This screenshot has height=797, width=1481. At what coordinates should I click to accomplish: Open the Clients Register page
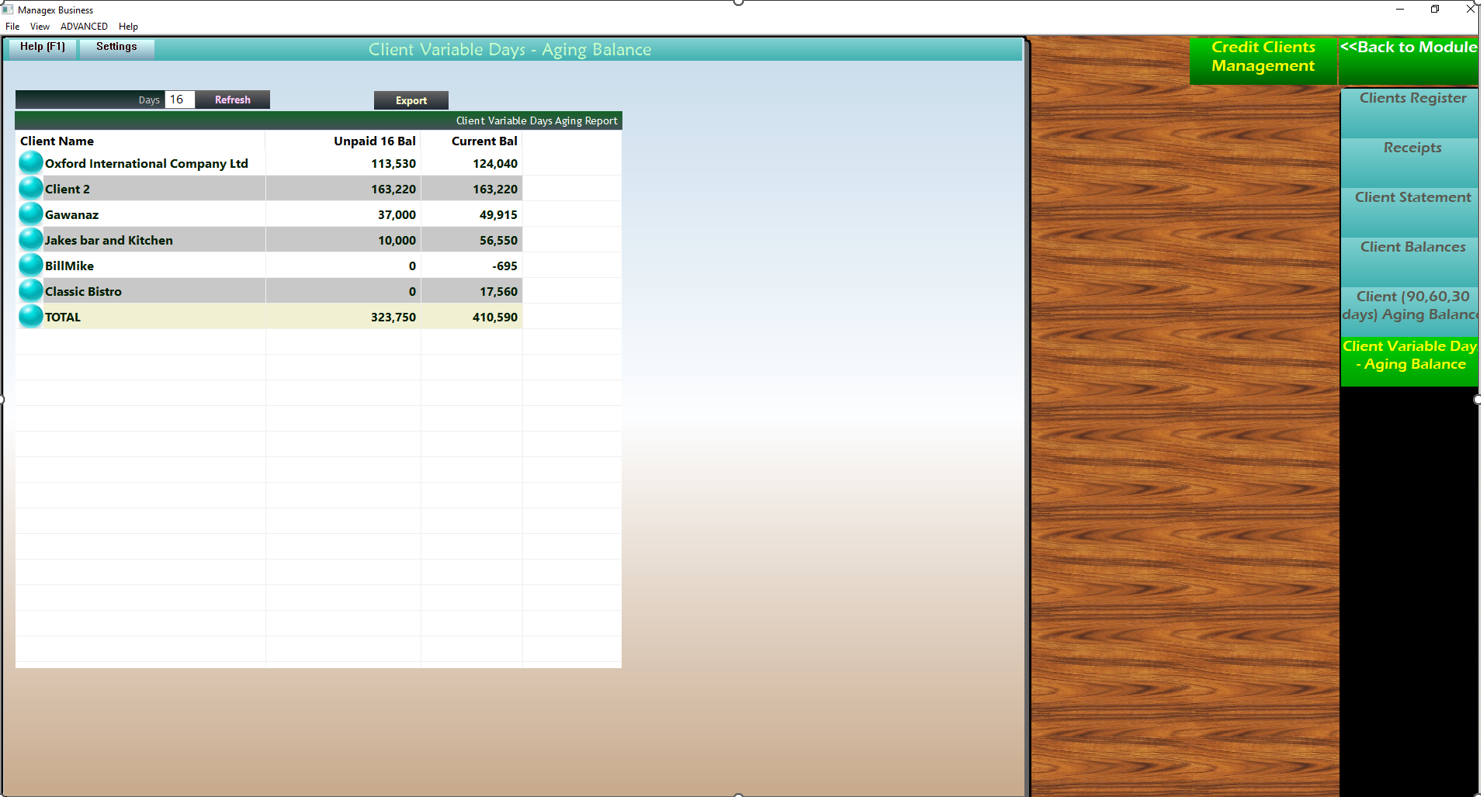(1411, 98)
